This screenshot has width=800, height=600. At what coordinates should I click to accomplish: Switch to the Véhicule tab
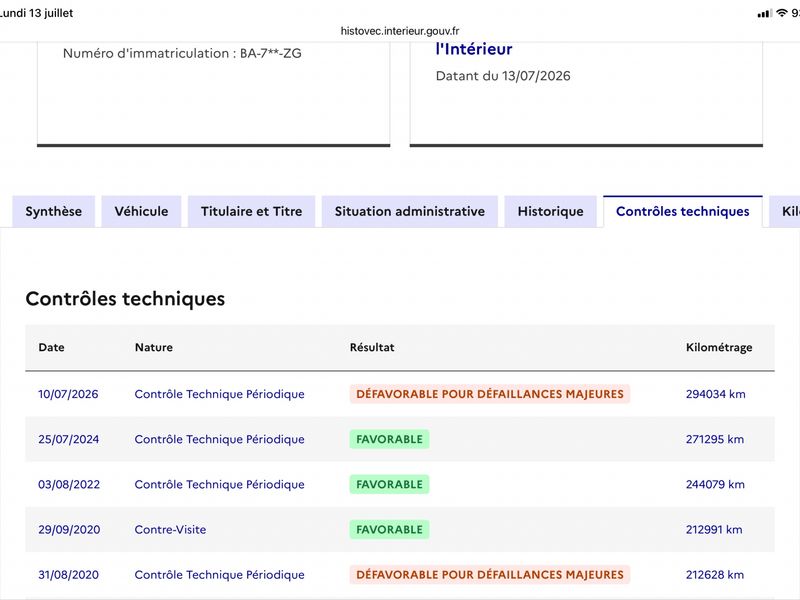click(141, 211)
